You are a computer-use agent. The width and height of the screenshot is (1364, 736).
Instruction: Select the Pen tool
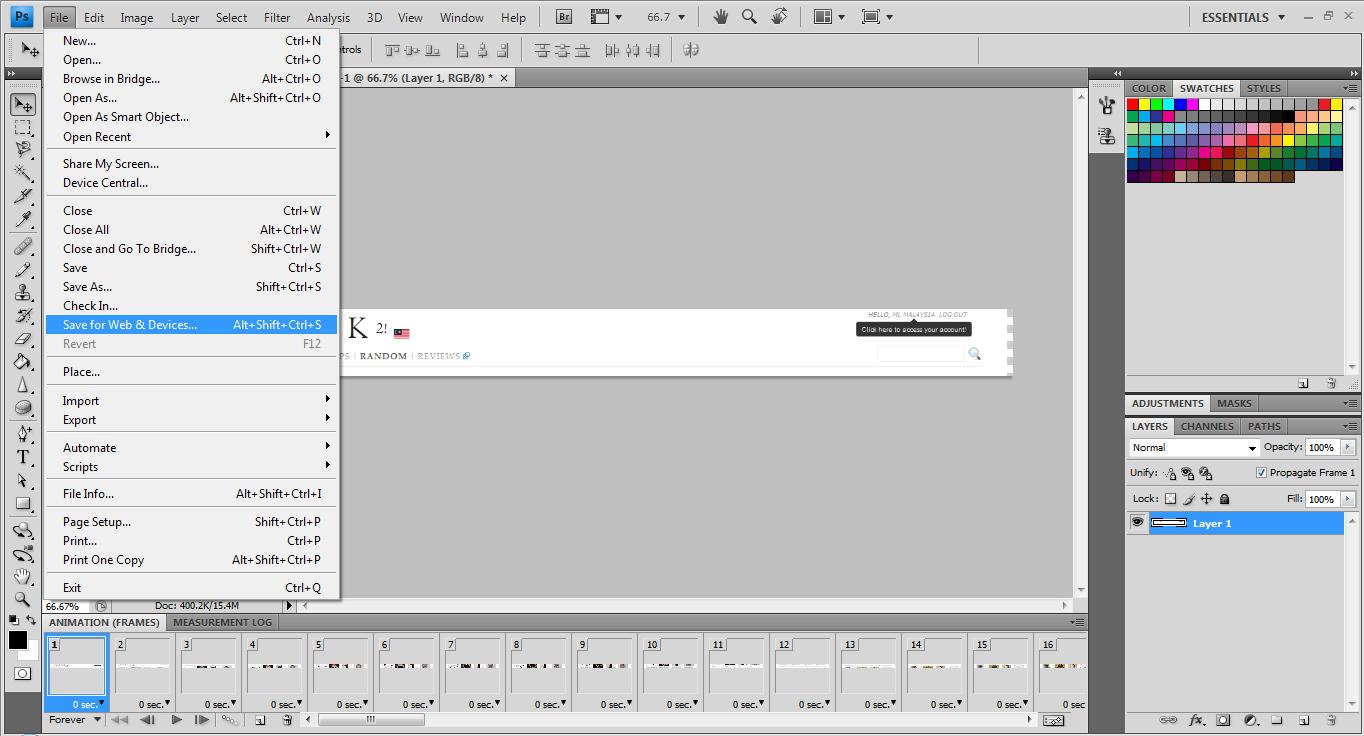click(23, 434)
